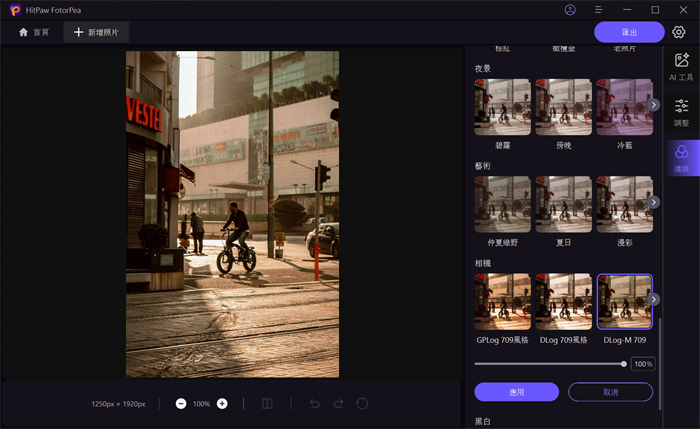Click the zoom out minus button
Screen dimensions: 700x429
181,404
